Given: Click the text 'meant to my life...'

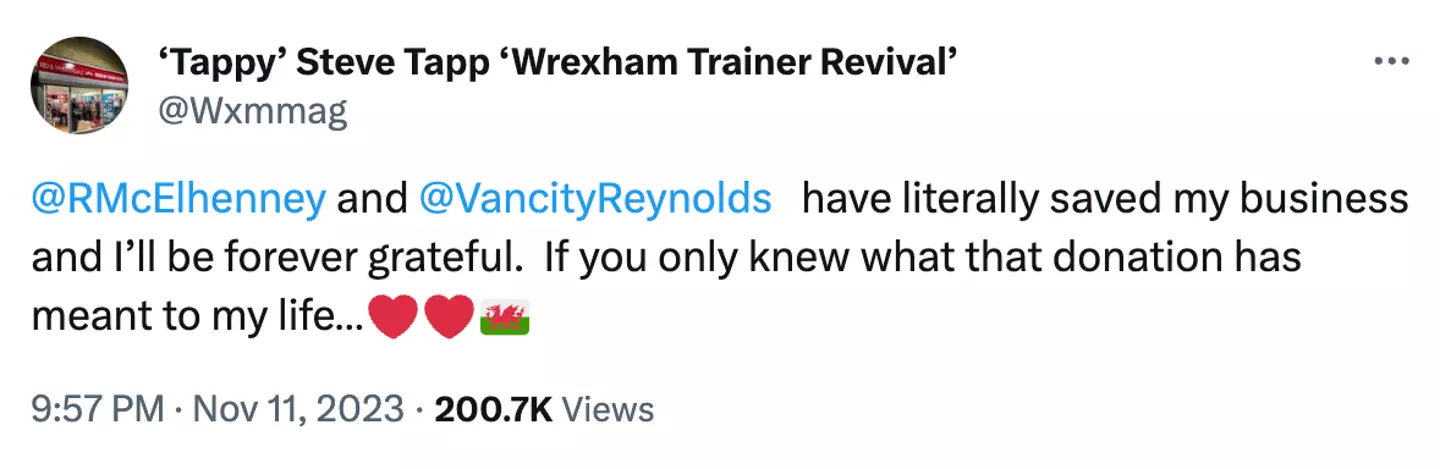Looking at the screenshot, I should pyautogui.click(x=198, y=318).
